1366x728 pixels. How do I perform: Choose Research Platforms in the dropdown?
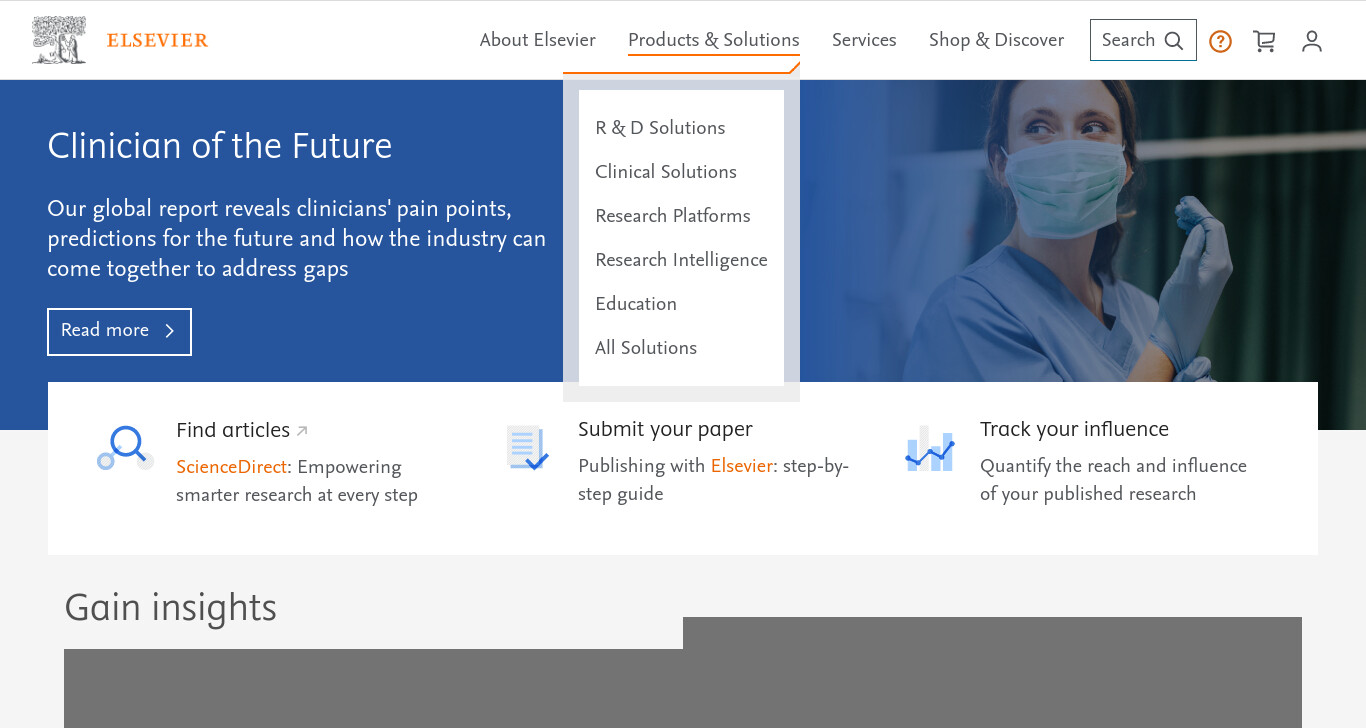[673, 216]
